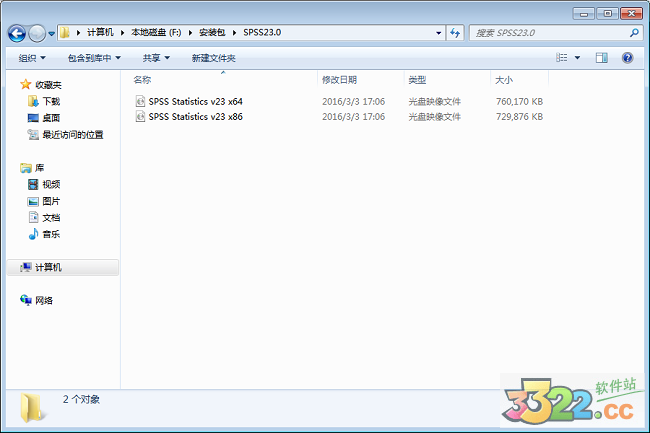Image resolution: width=650 pixels, height=433 pixels.
Task: Create a folder with 新建文件夹
Action: (x=213, y=58)
